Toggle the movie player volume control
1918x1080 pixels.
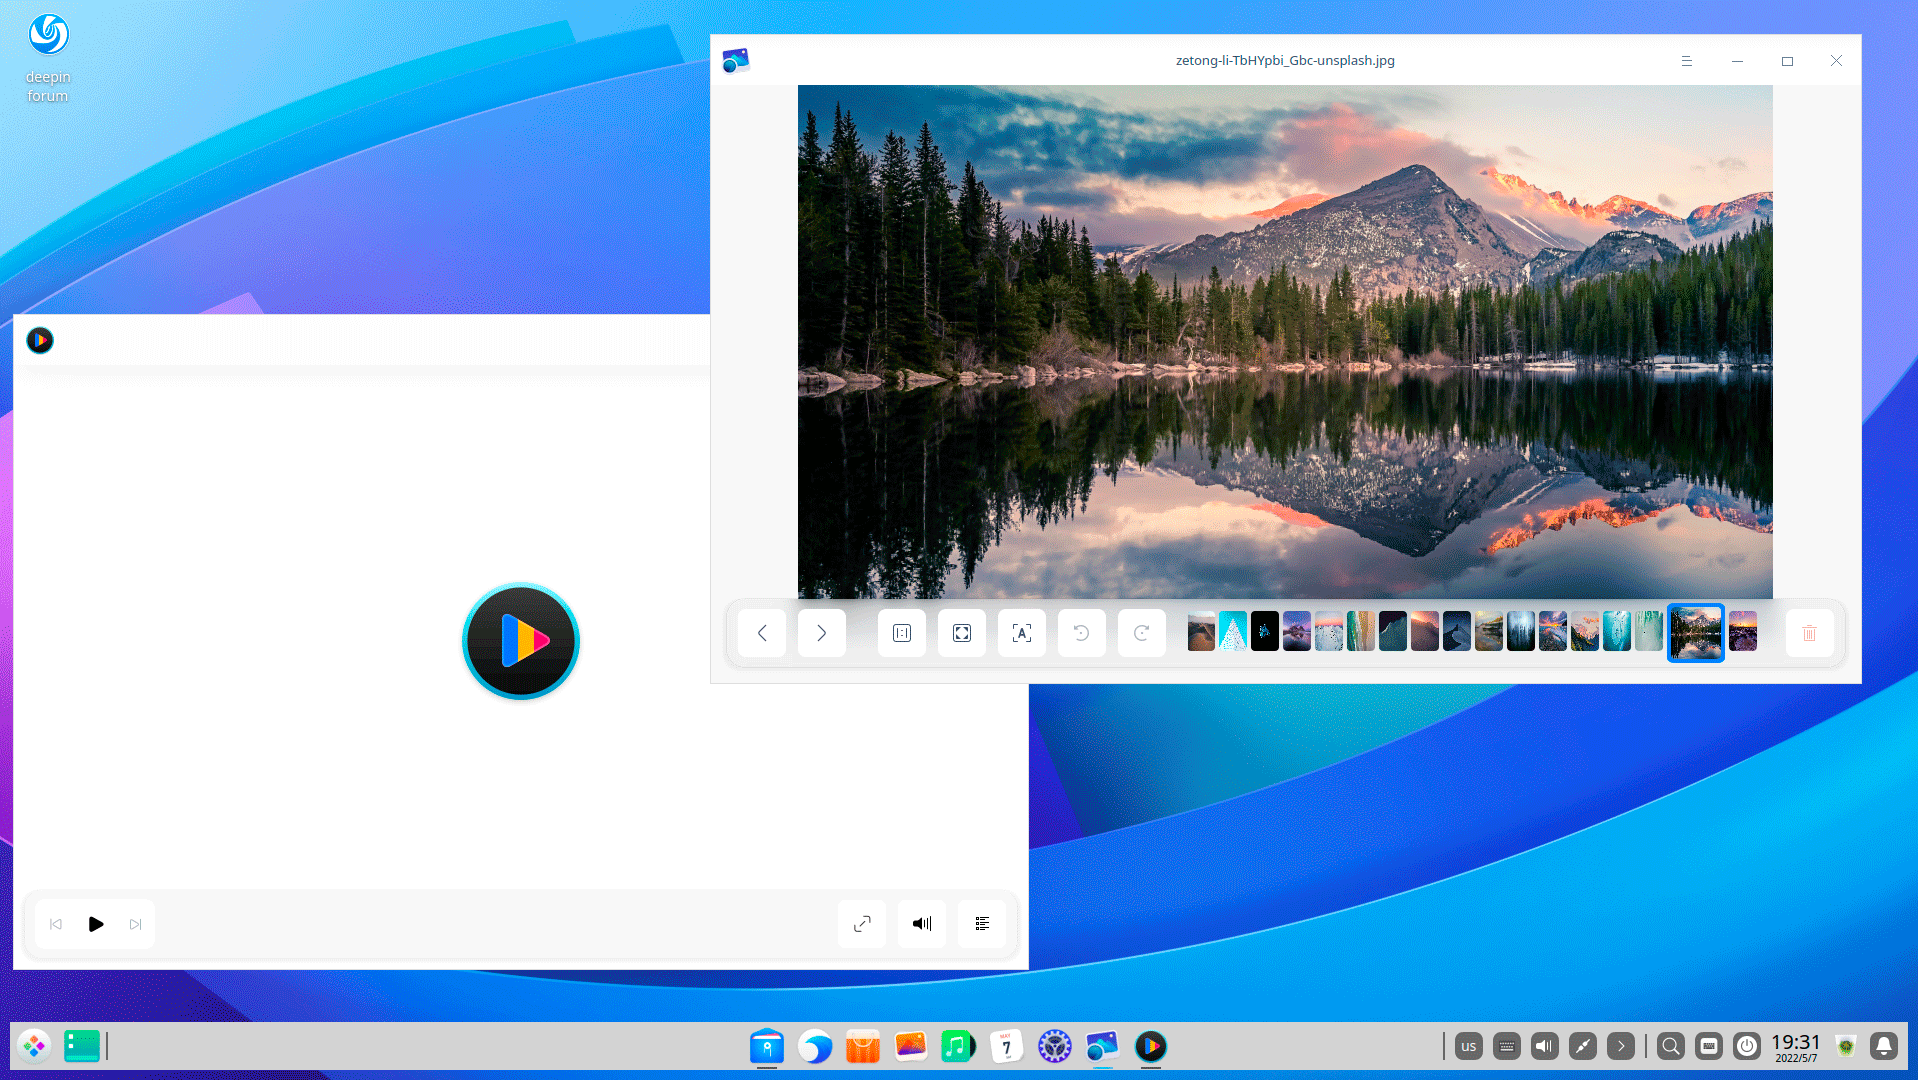point(922,924)
